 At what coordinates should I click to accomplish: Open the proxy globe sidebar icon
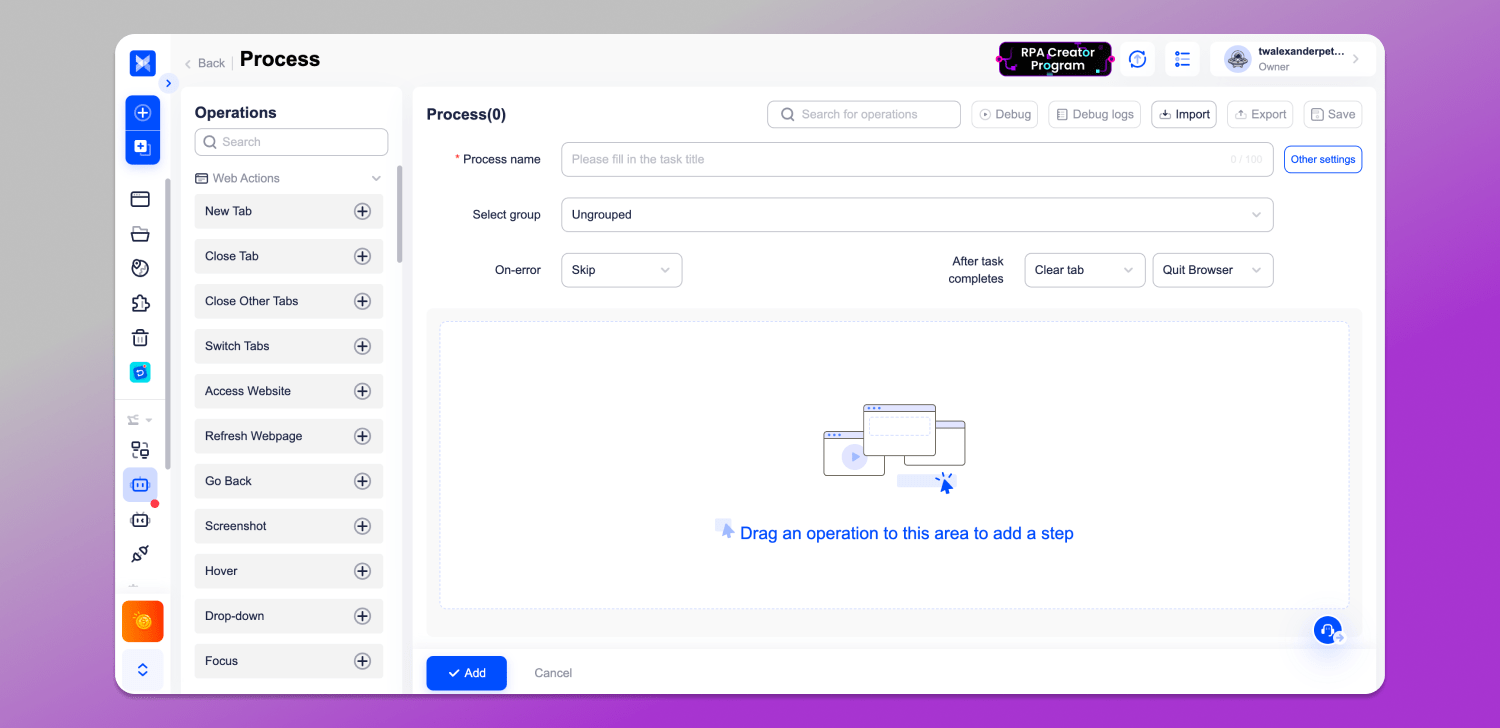[140, 268]
